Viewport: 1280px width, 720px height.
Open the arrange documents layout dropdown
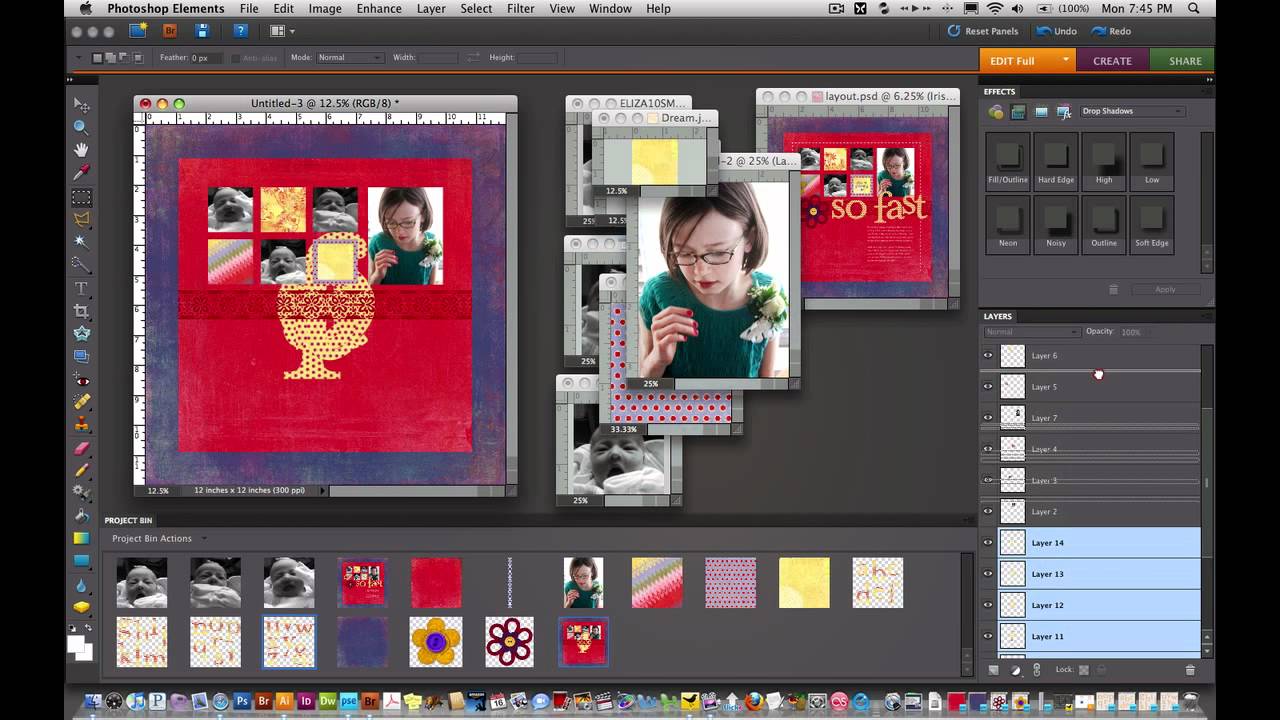[282, 31]
